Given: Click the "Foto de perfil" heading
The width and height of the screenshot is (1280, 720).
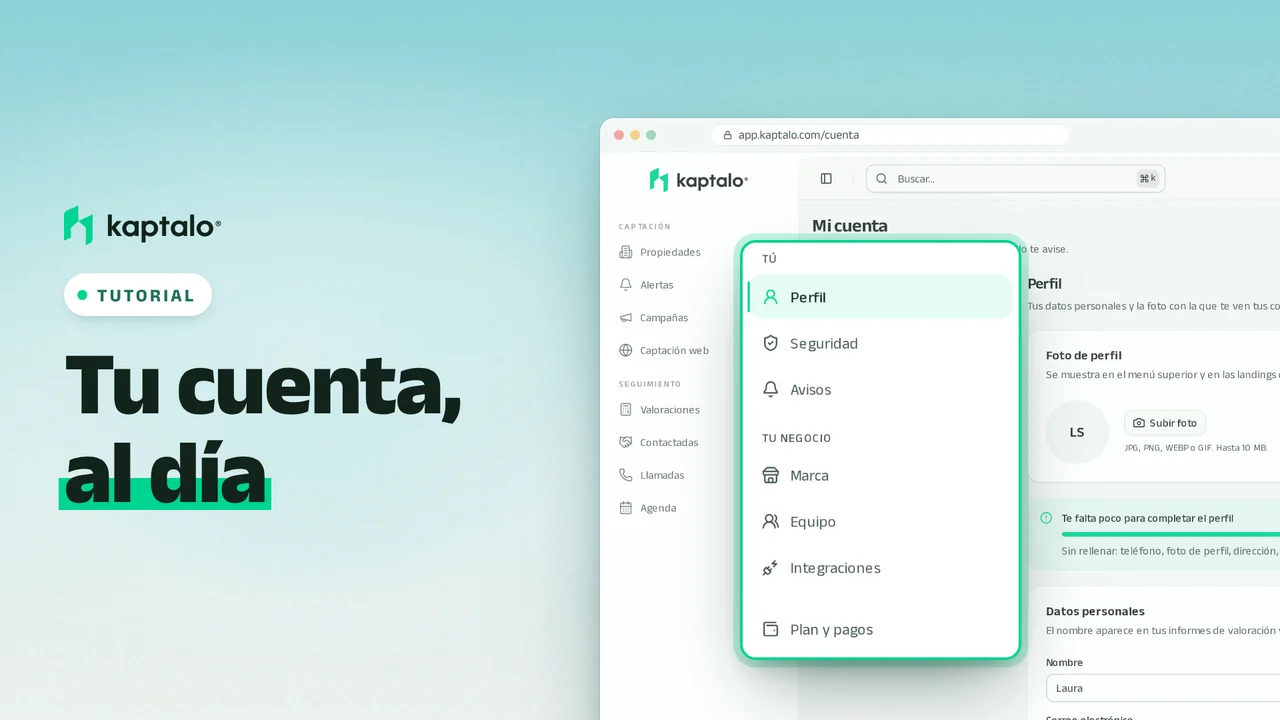Looking at the screenshot, I should pyautogui.click(x=1084, y=355).
